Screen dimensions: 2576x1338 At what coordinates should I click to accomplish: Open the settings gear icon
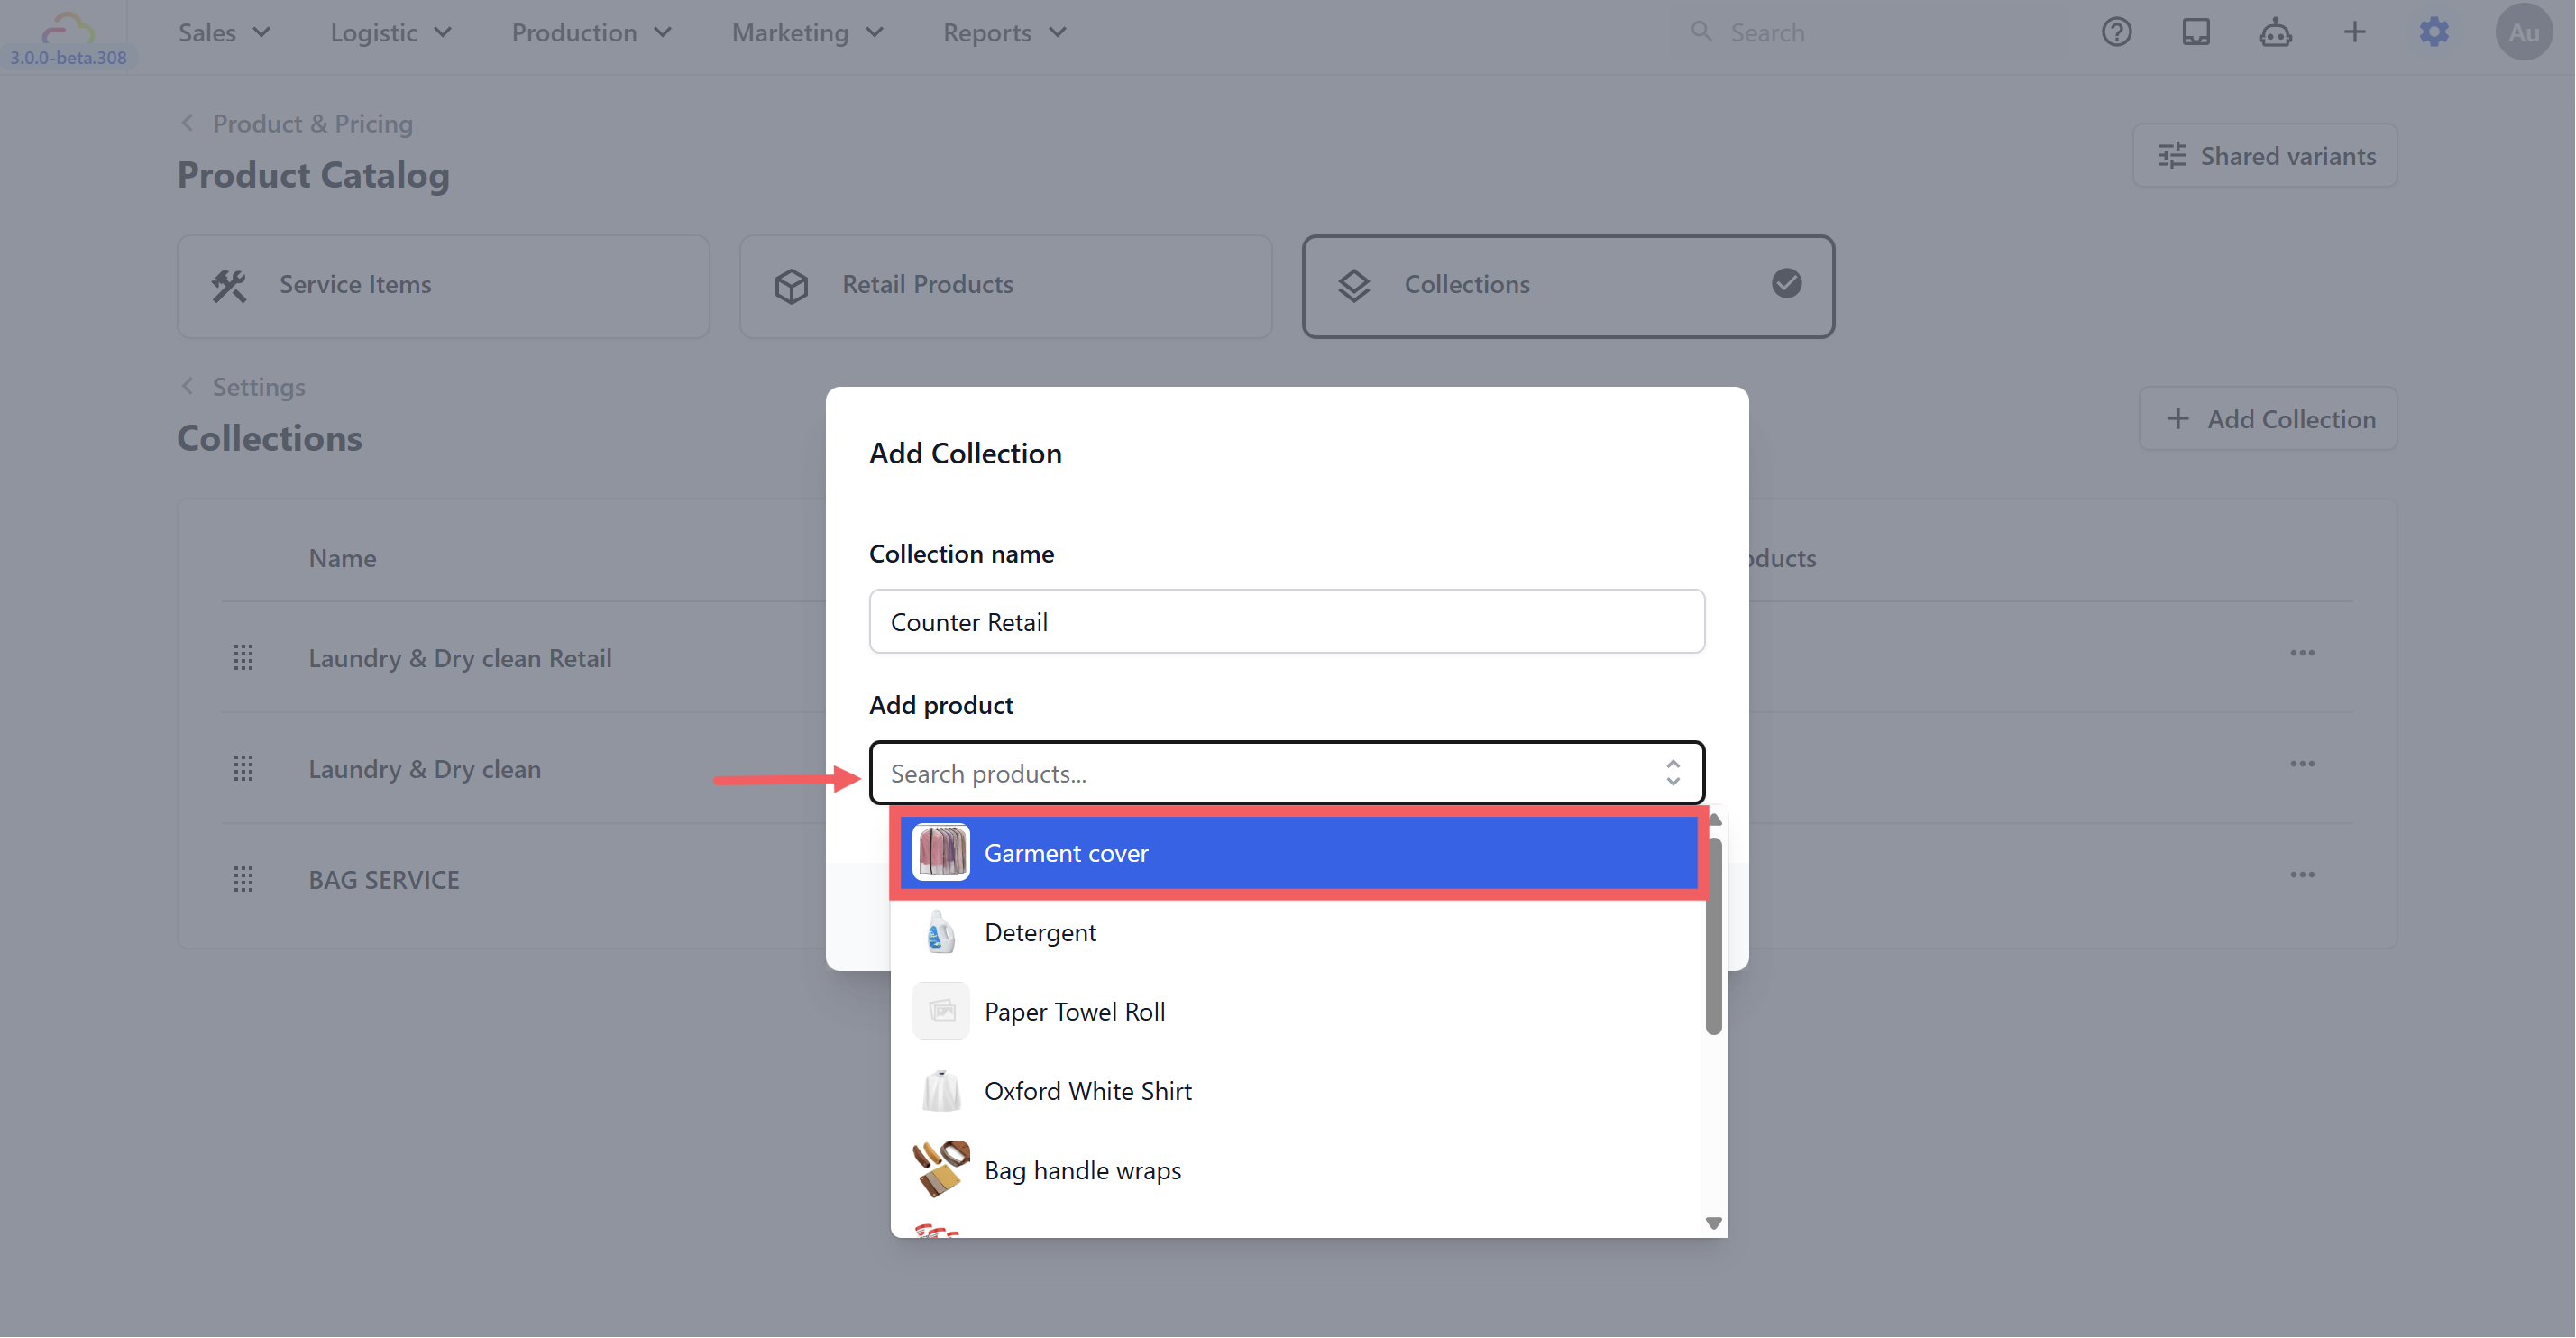click(2434, 32)
